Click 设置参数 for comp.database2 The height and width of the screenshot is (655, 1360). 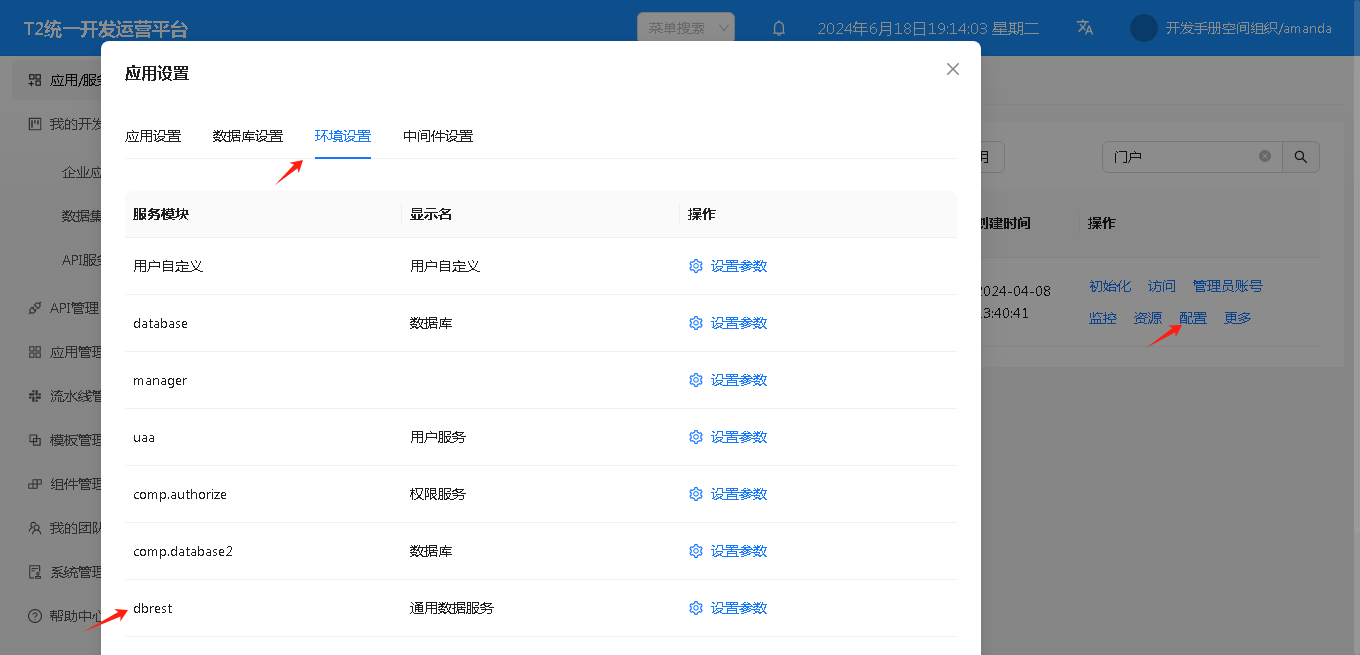(x=739, y=551)
